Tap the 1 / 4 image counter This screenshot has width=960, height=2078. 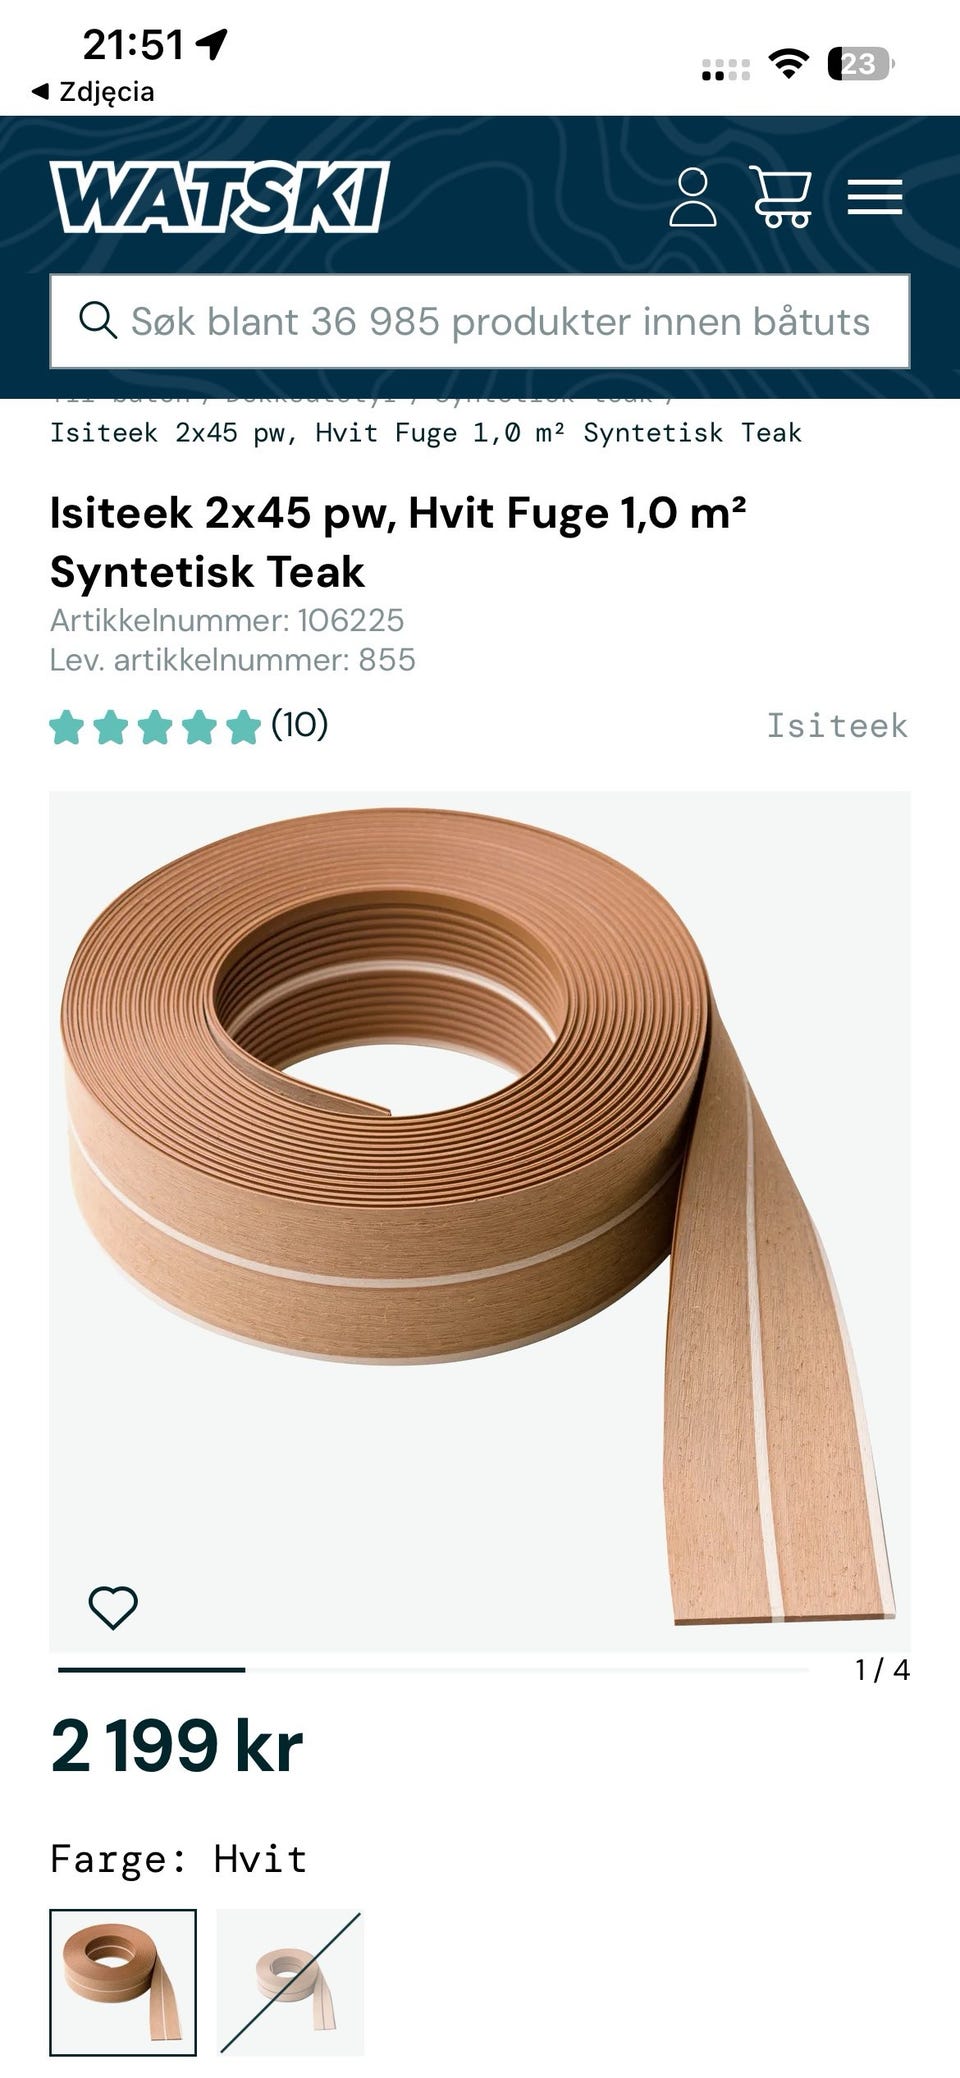pos(882,1670)
